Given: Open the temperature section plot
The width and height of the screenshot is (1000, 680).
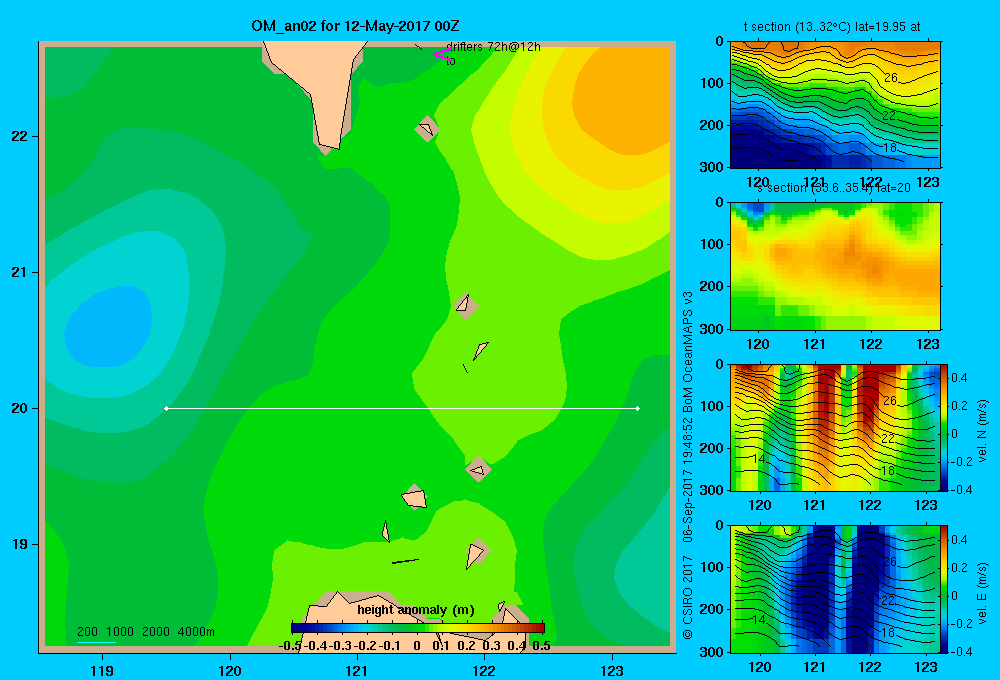Looking at the screenshot, I should [x=835, y=105].
